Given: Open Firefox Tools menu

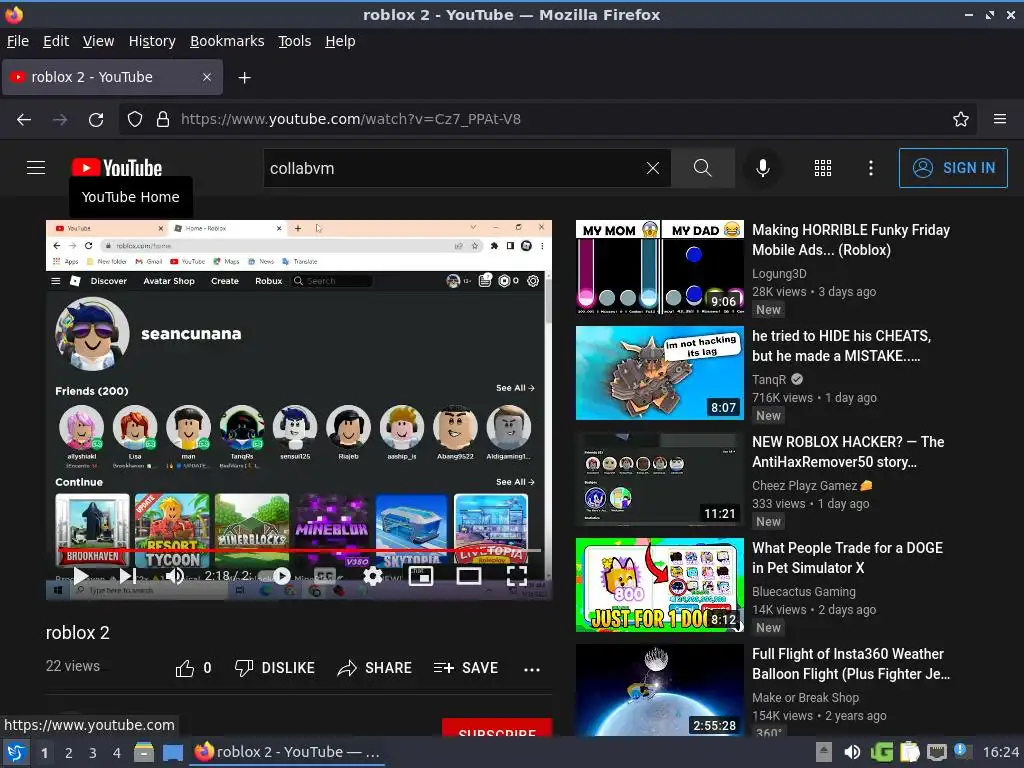Looking at the screenshot, I should [295, 41].
